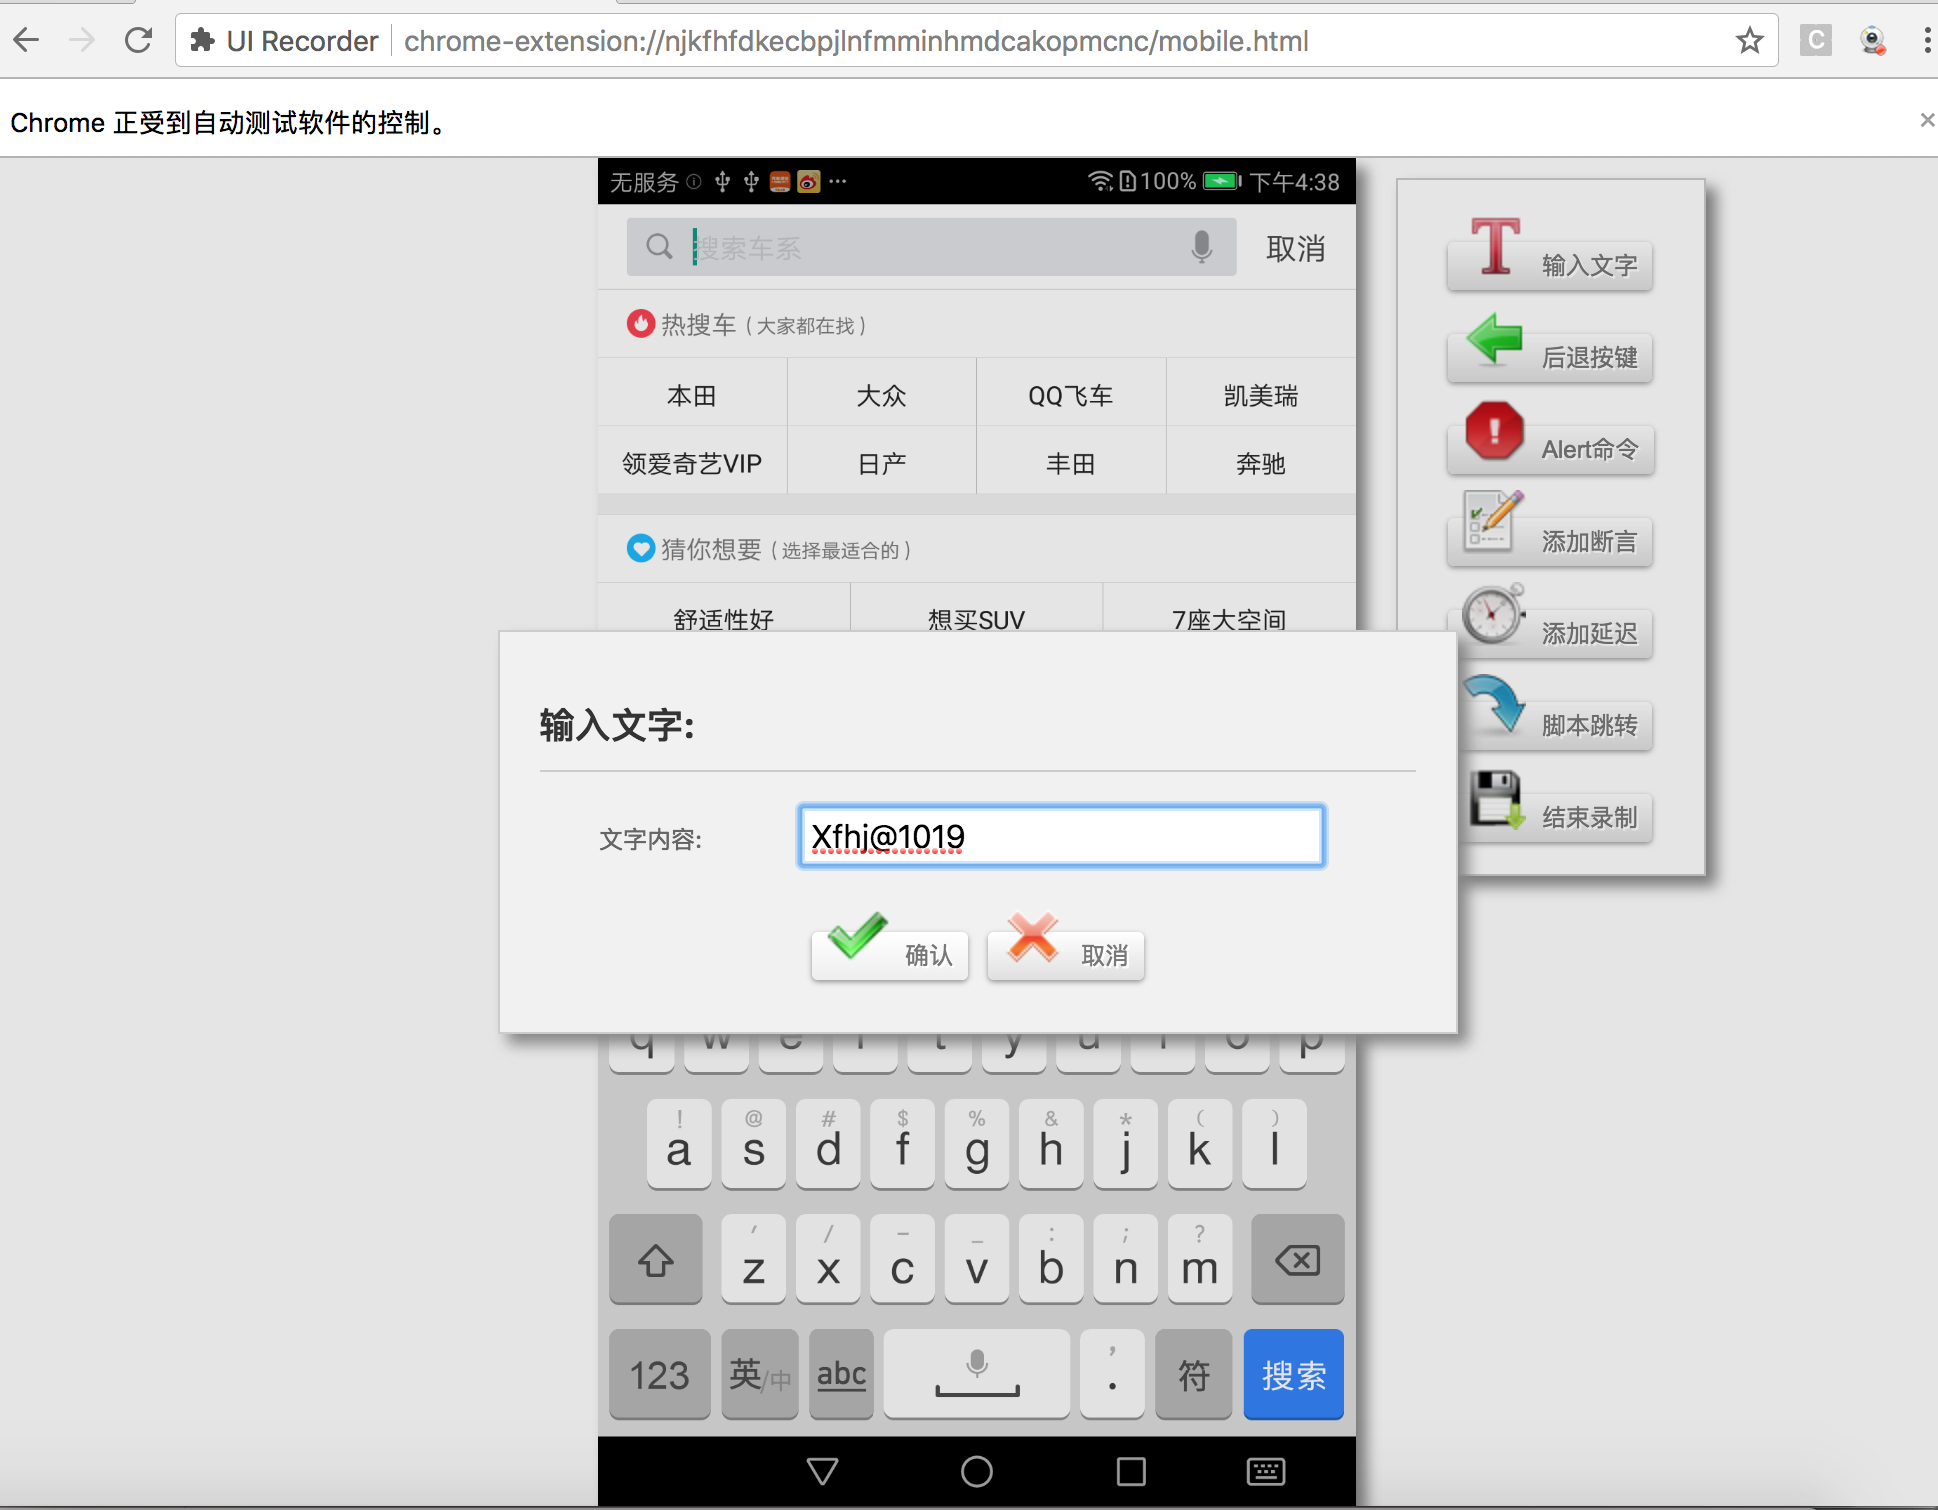Open Chrome three-dot menu
The height and width of the screenshot is (1510, 1938).
1926,41
